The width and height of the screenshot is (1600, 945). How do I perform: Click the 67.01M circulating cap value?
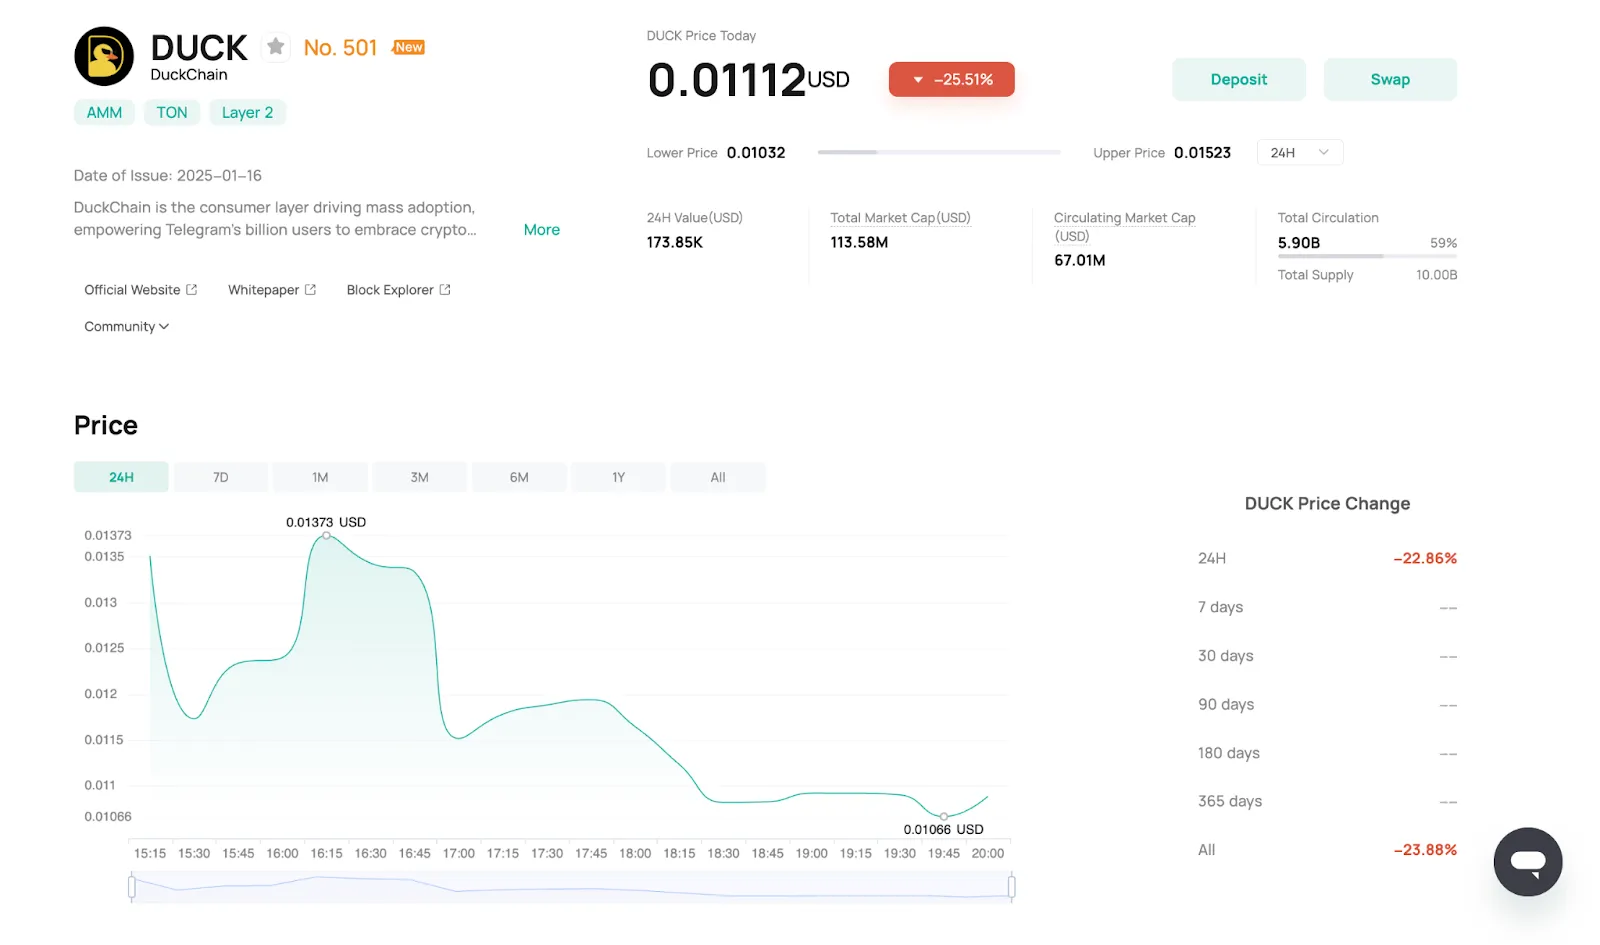pyautogui.click(x=1080, y=261)
